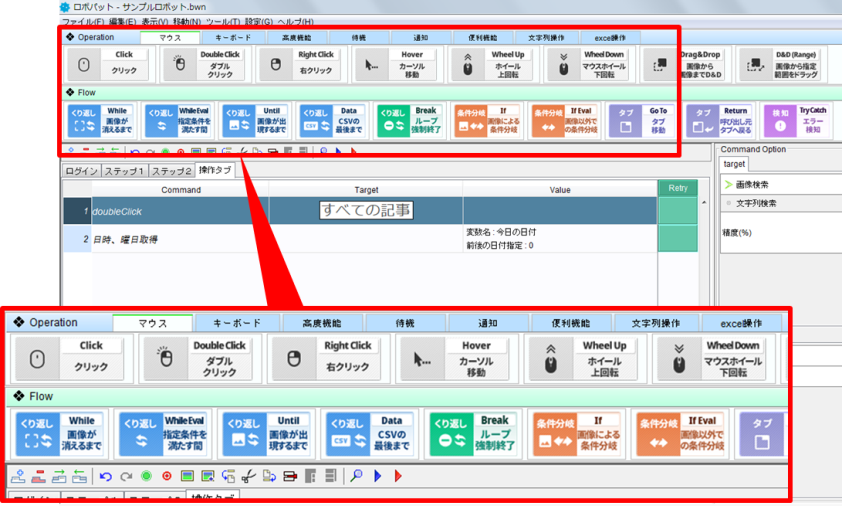Open the 便利機能 tab in enlarged view
Screen dimensions: 842x506
click(571, 323)
